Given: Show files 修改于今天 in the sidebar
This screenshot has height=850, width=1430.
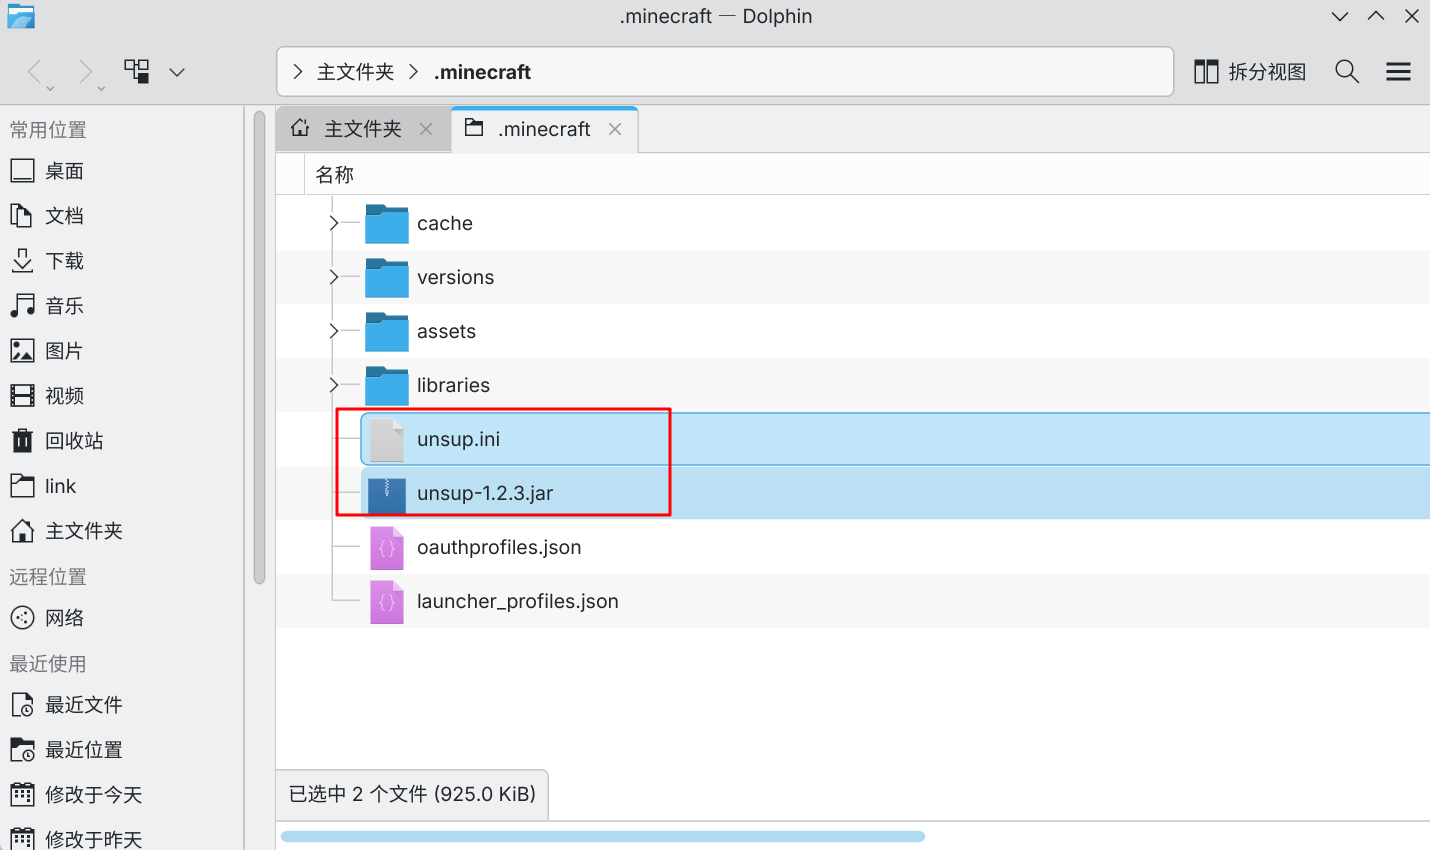Looking at the screenshot, I should (x=76, y=795).
